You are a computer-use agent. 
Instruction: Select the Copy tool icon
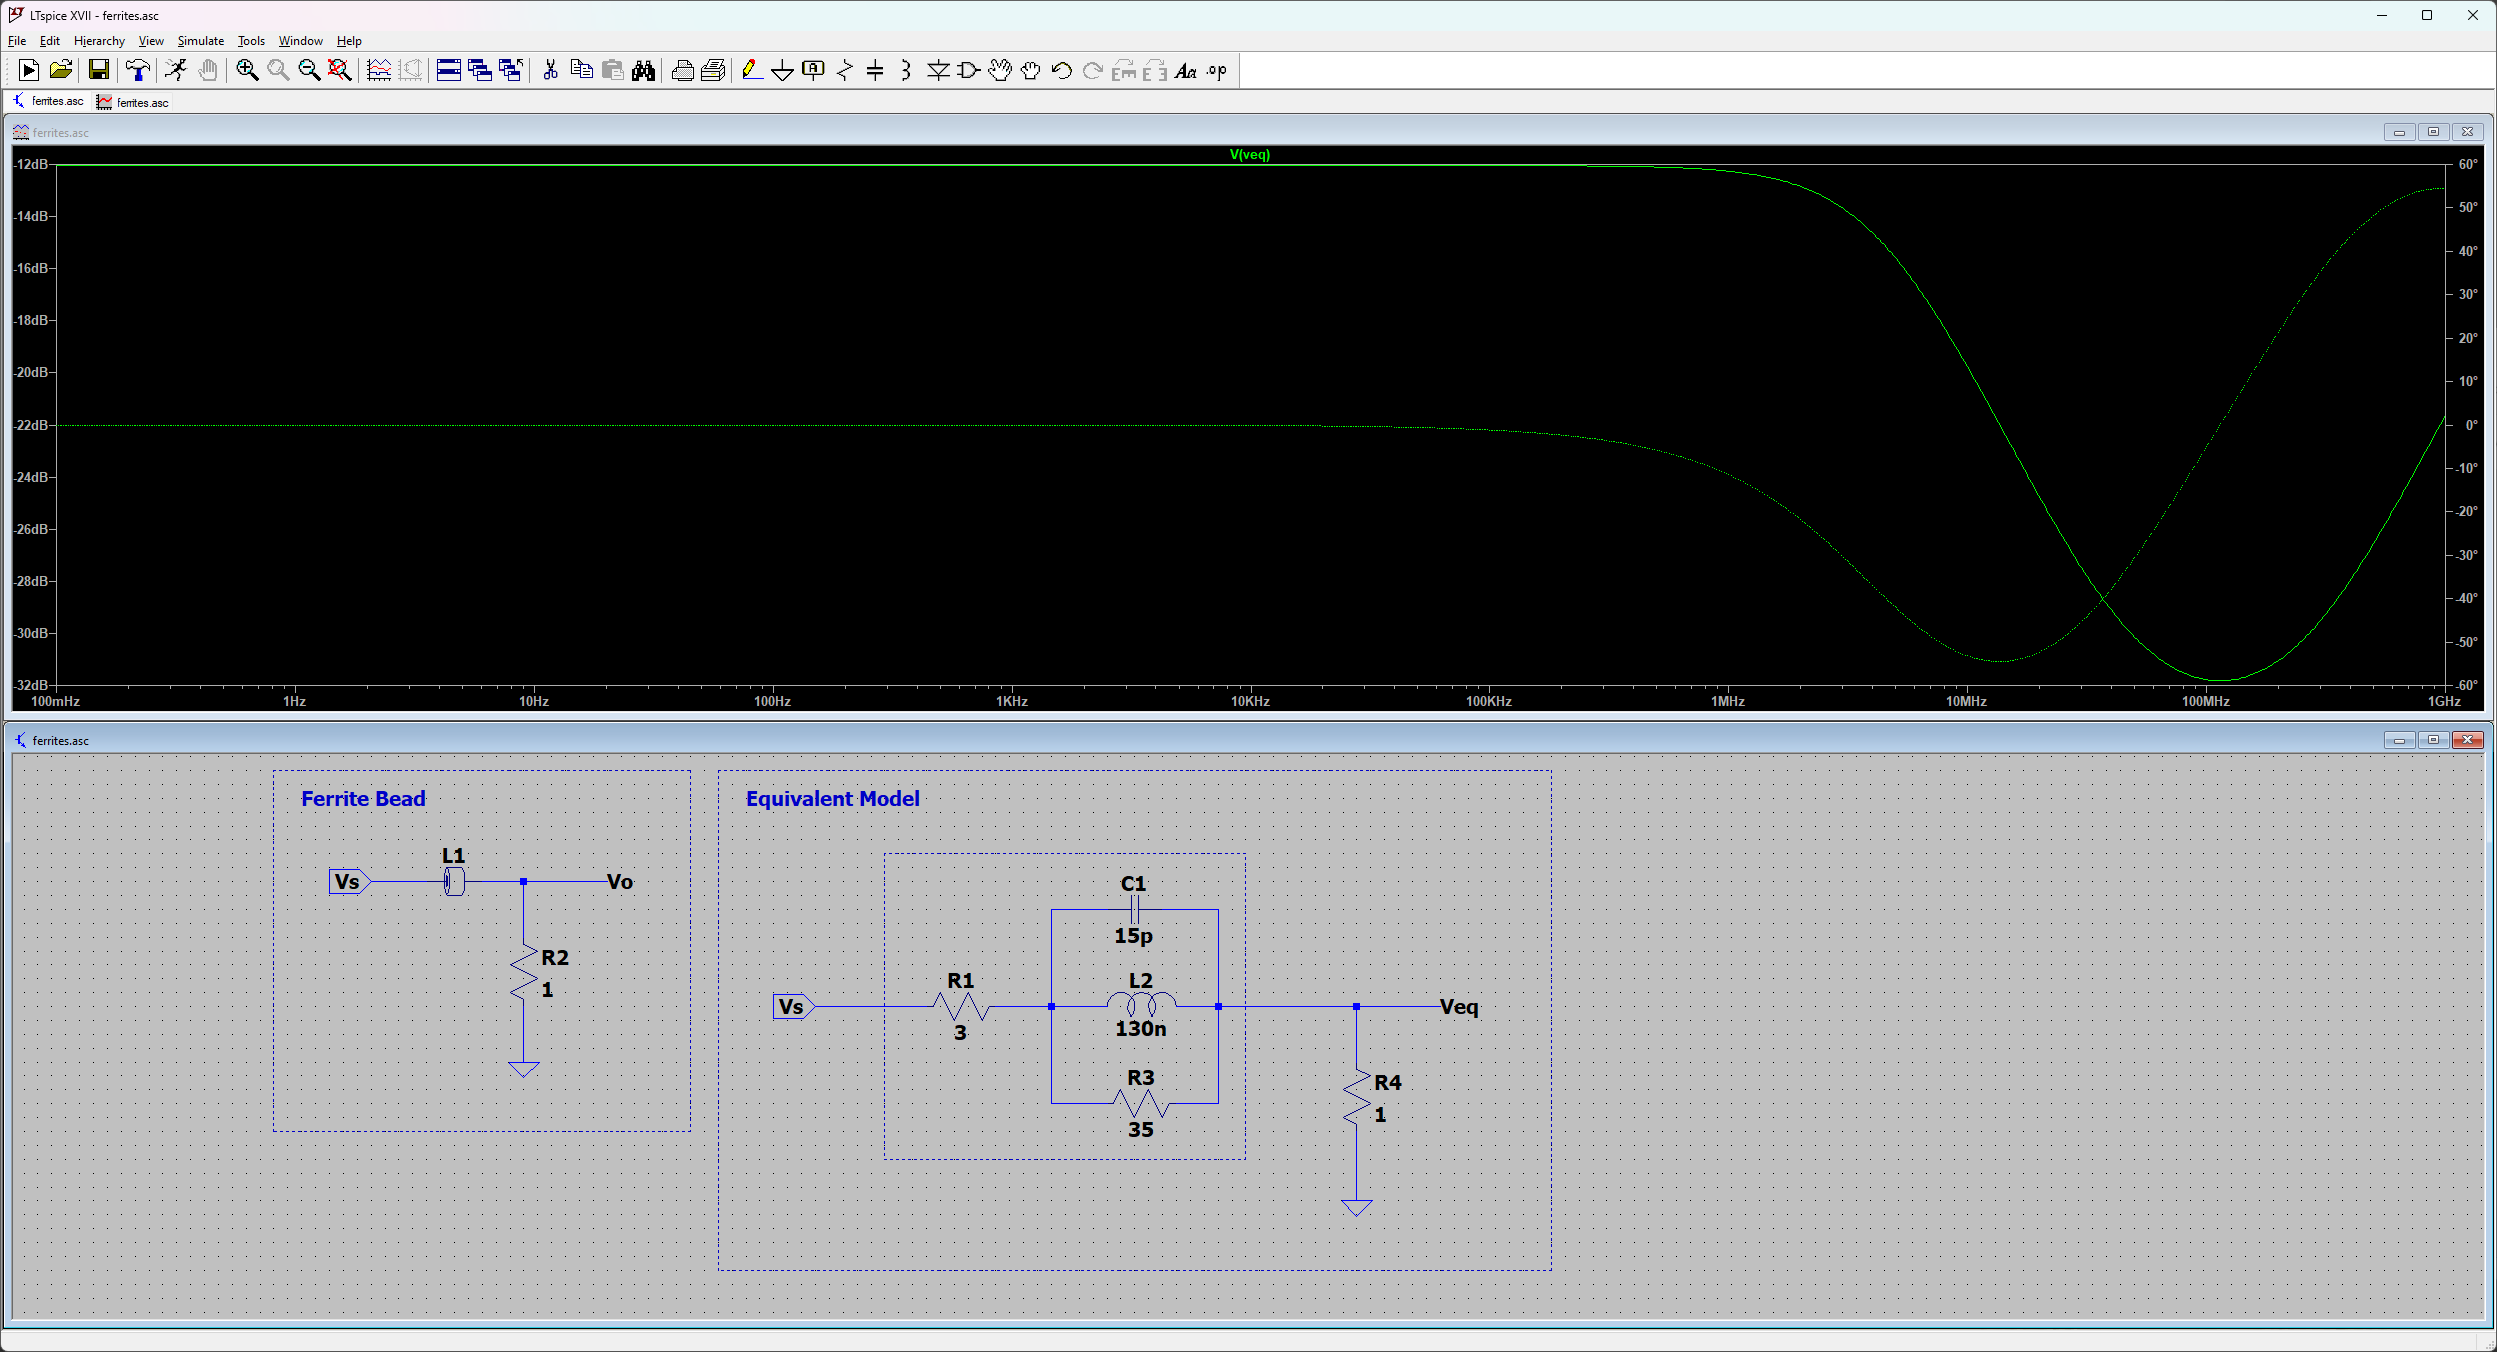(581, 70)
